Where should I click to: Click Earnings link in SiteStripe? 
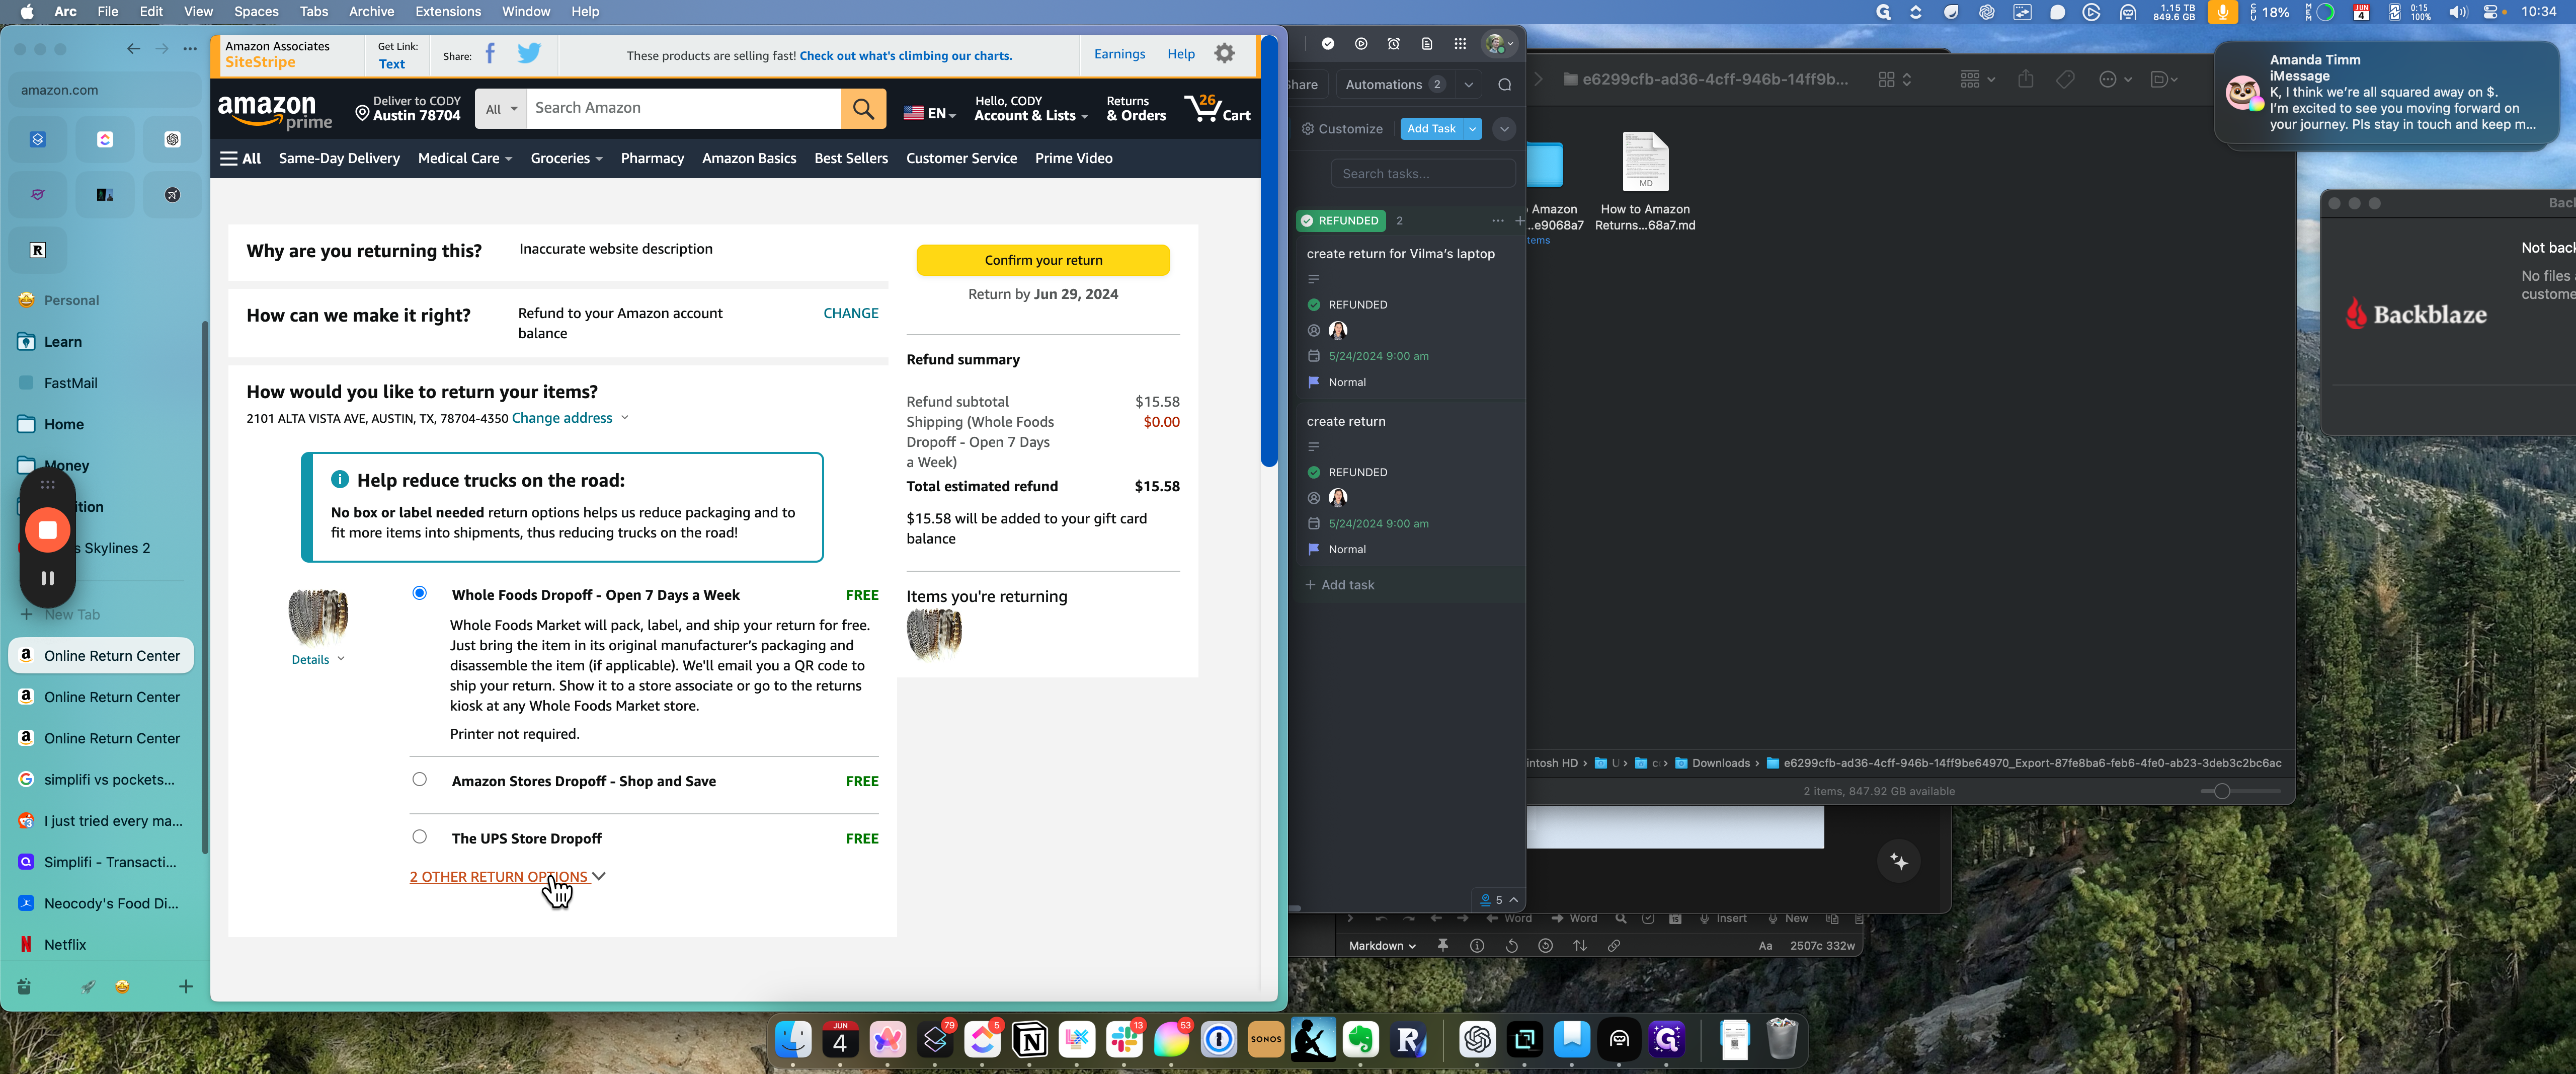click(1119, 54)
